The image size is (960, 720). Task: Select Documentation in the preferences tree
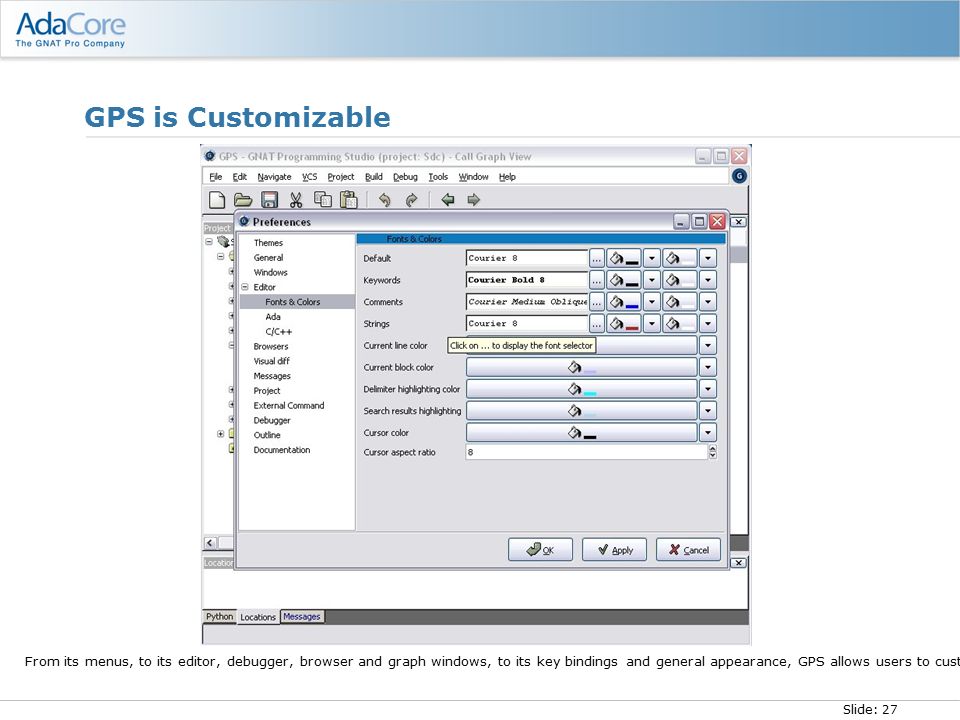282,449
